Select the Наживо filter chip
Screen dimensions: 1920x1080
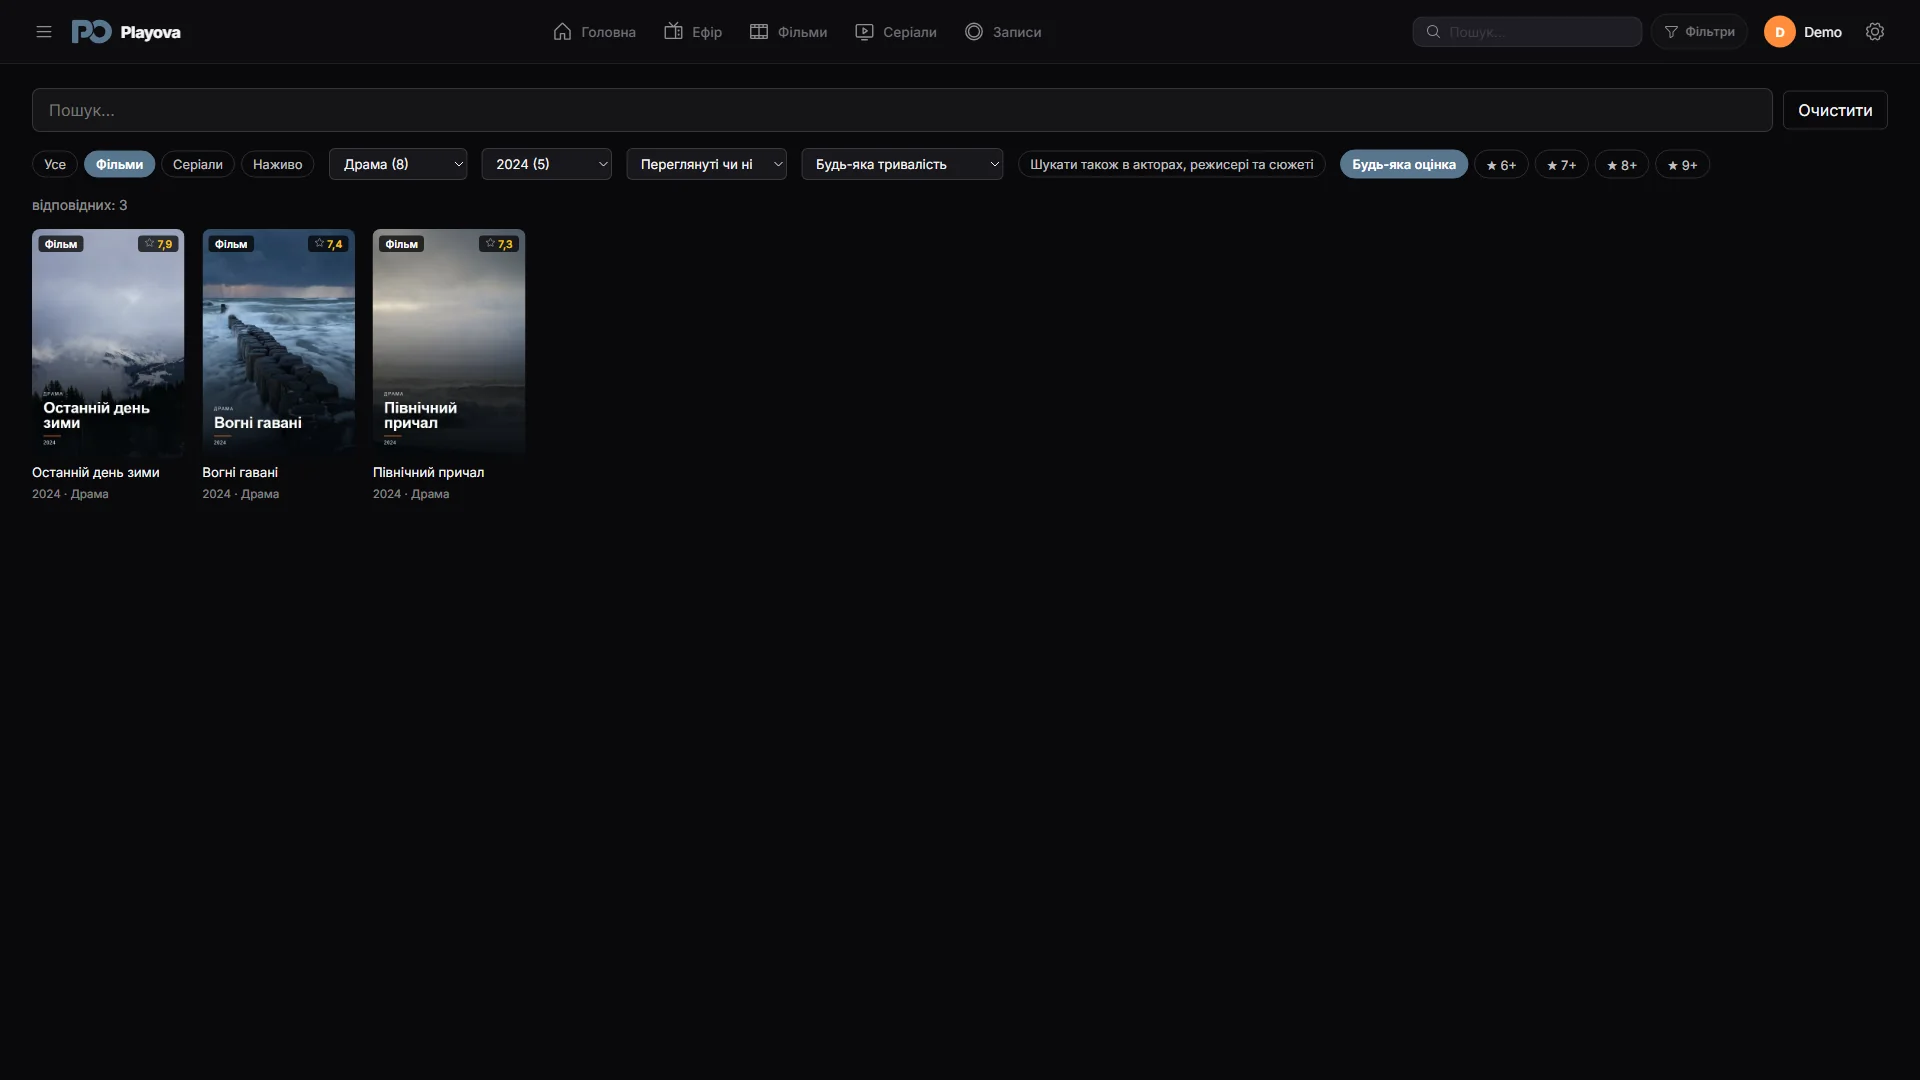coord(277,164)
